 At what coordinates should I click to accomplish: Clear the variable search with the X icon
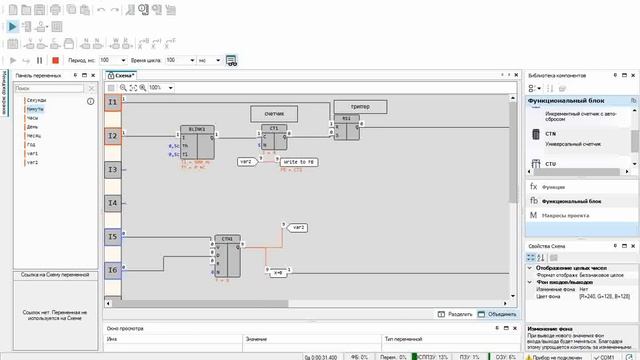(91, 88)
